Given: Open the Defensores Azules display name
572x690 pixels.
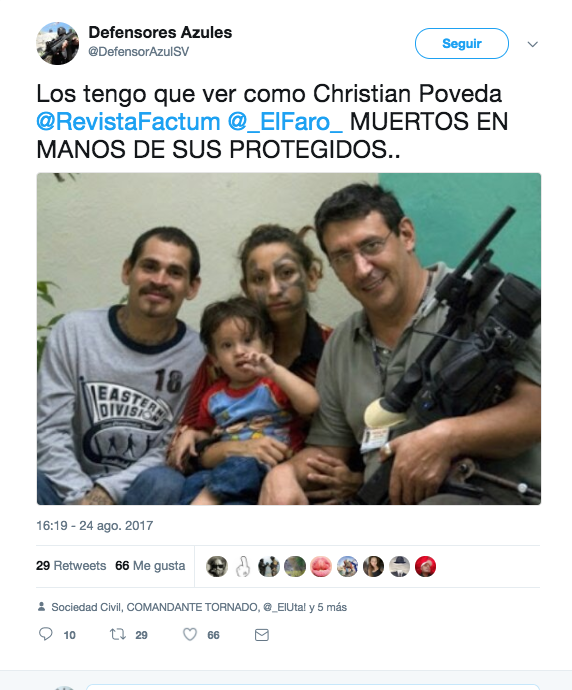Looking at the screenshot, I should tap(160, 32).
